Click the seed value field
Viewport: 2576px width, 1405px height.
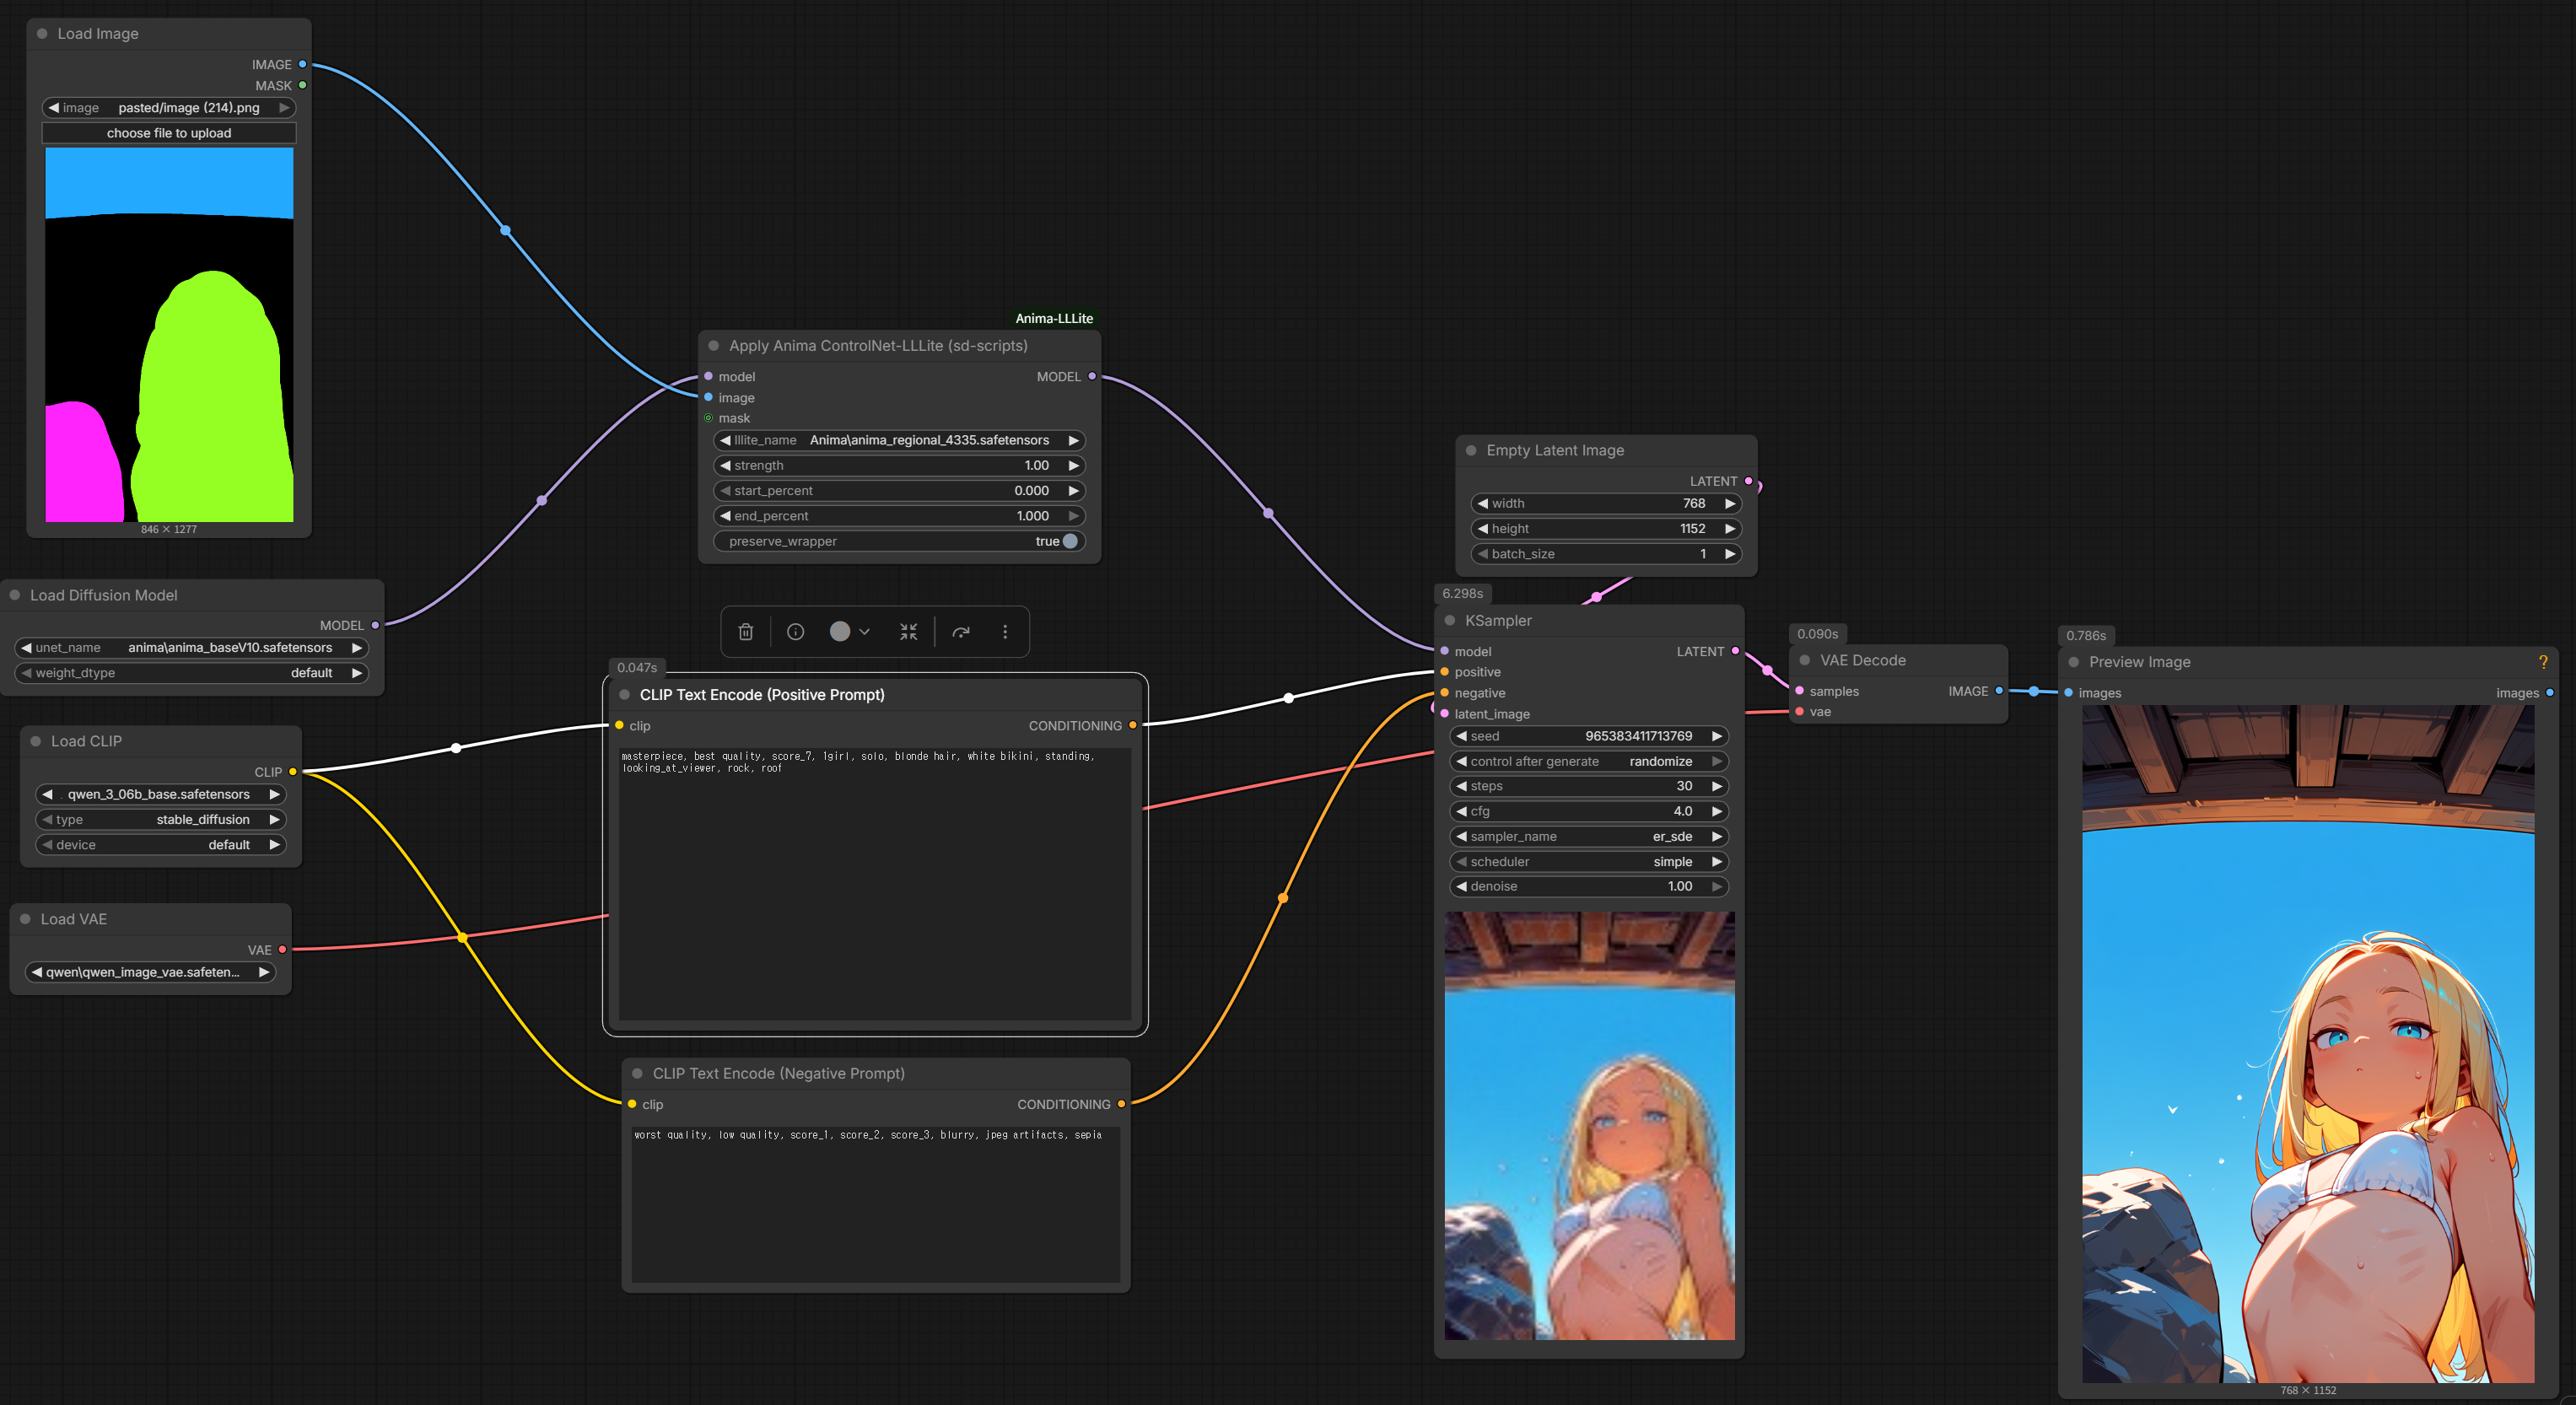tap(1589, 736)
